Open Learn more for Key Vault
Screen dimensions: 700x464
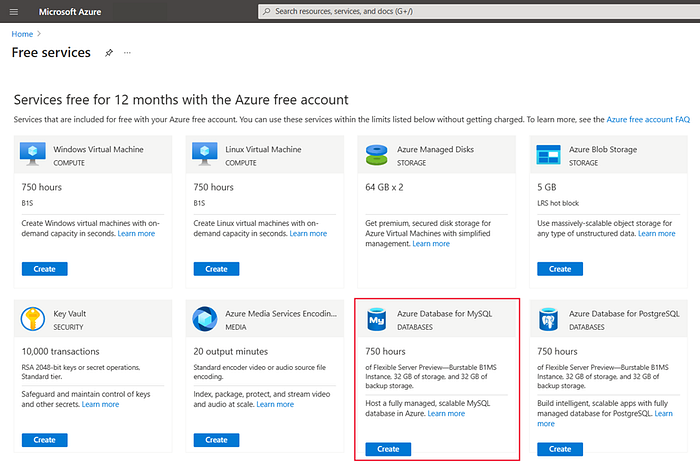point(100,404)
